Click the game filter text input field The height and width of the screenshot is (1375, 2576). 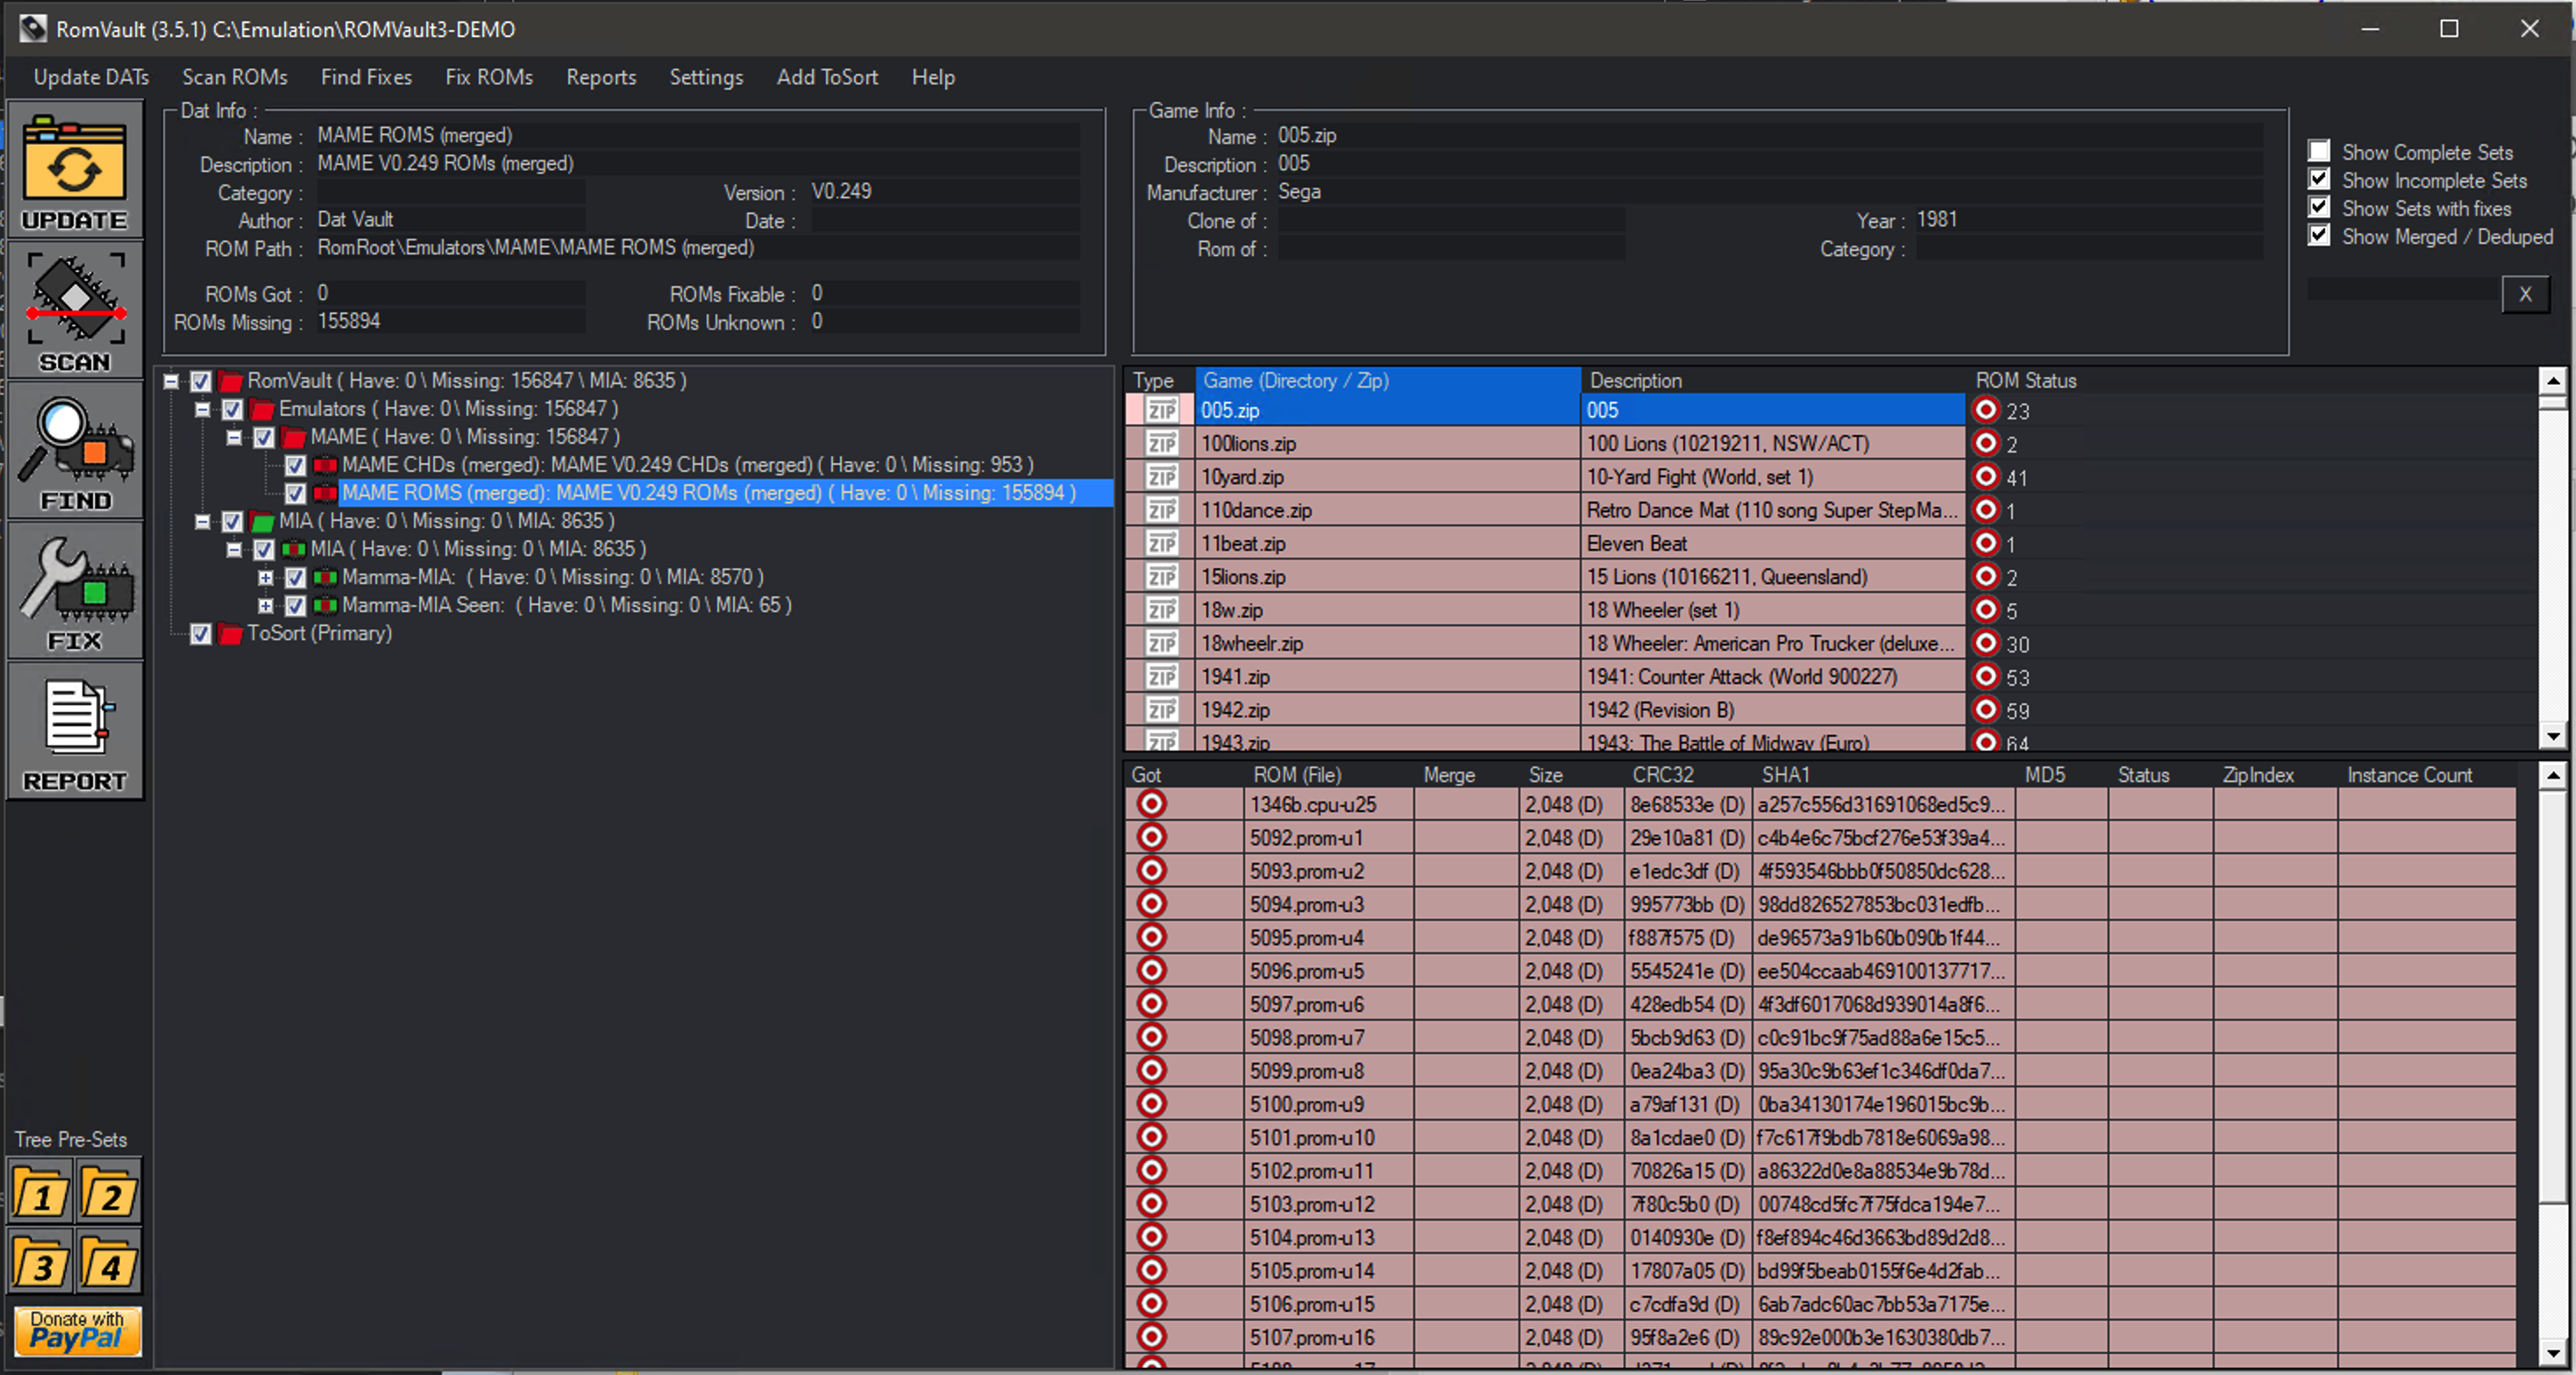pyautogui.click(x=2402, y=290)
